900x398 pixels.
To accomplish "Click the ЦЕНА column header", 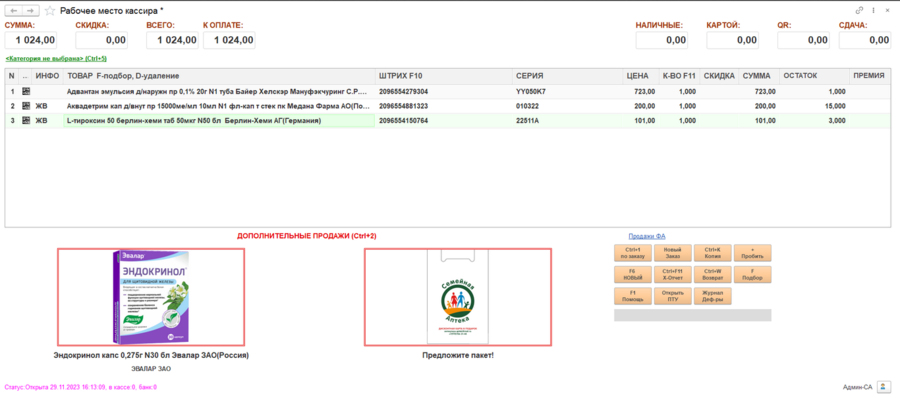I will (641, 76).
